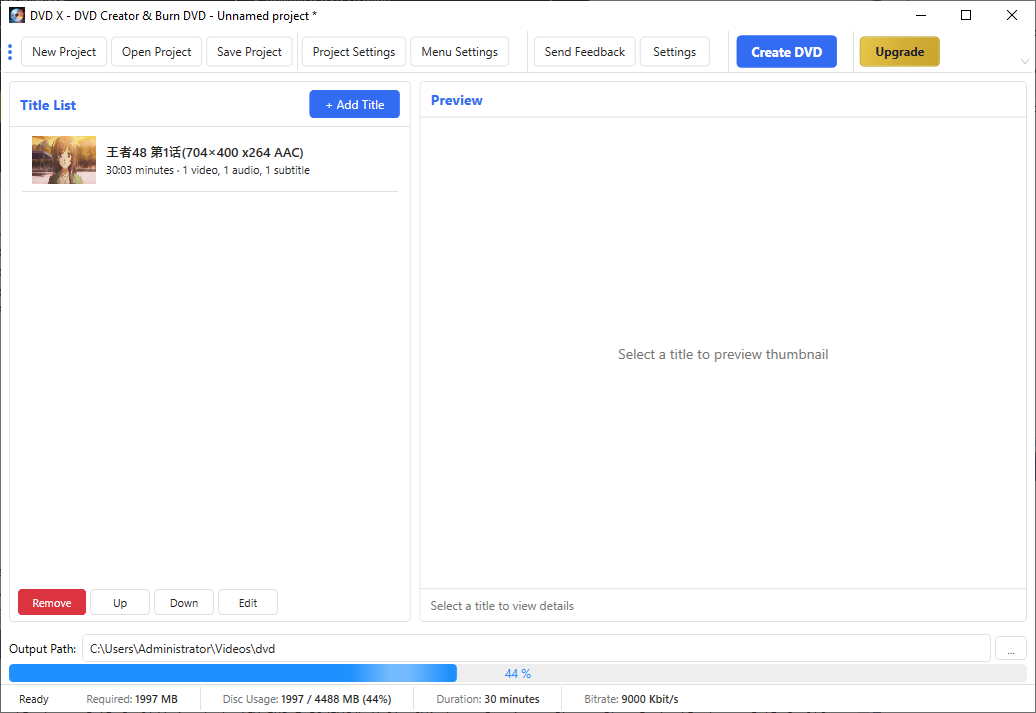Select title row text 王者48 第1话(704×400 x264 AAC)
The image size is (1036, 713).
coord(205,153)
